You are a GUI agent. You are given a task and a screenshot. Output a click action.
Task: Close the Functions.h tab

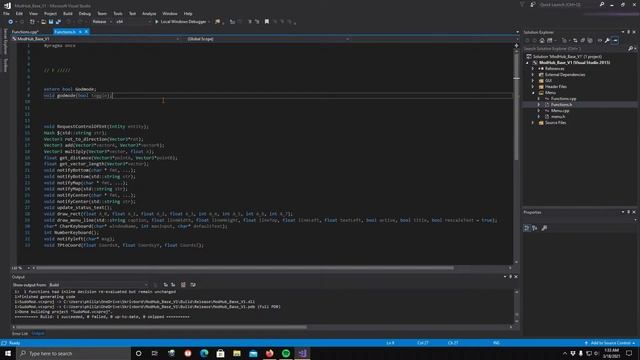pyautogui.click(x=87, y=32)
